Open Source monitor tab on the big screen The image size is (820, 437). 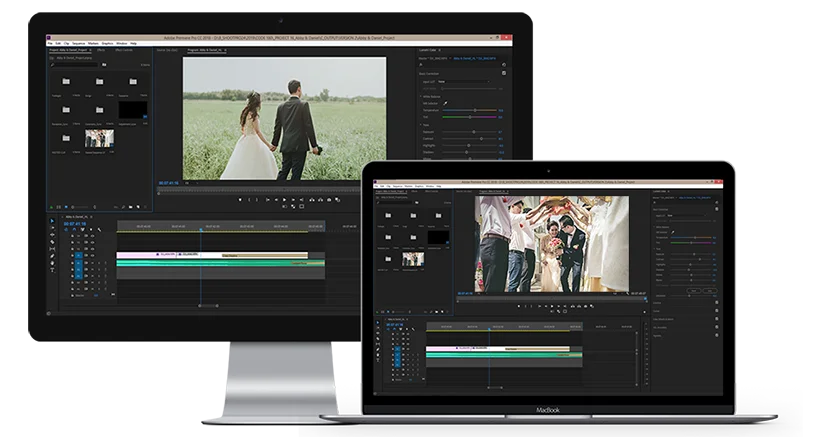[167, 50]
